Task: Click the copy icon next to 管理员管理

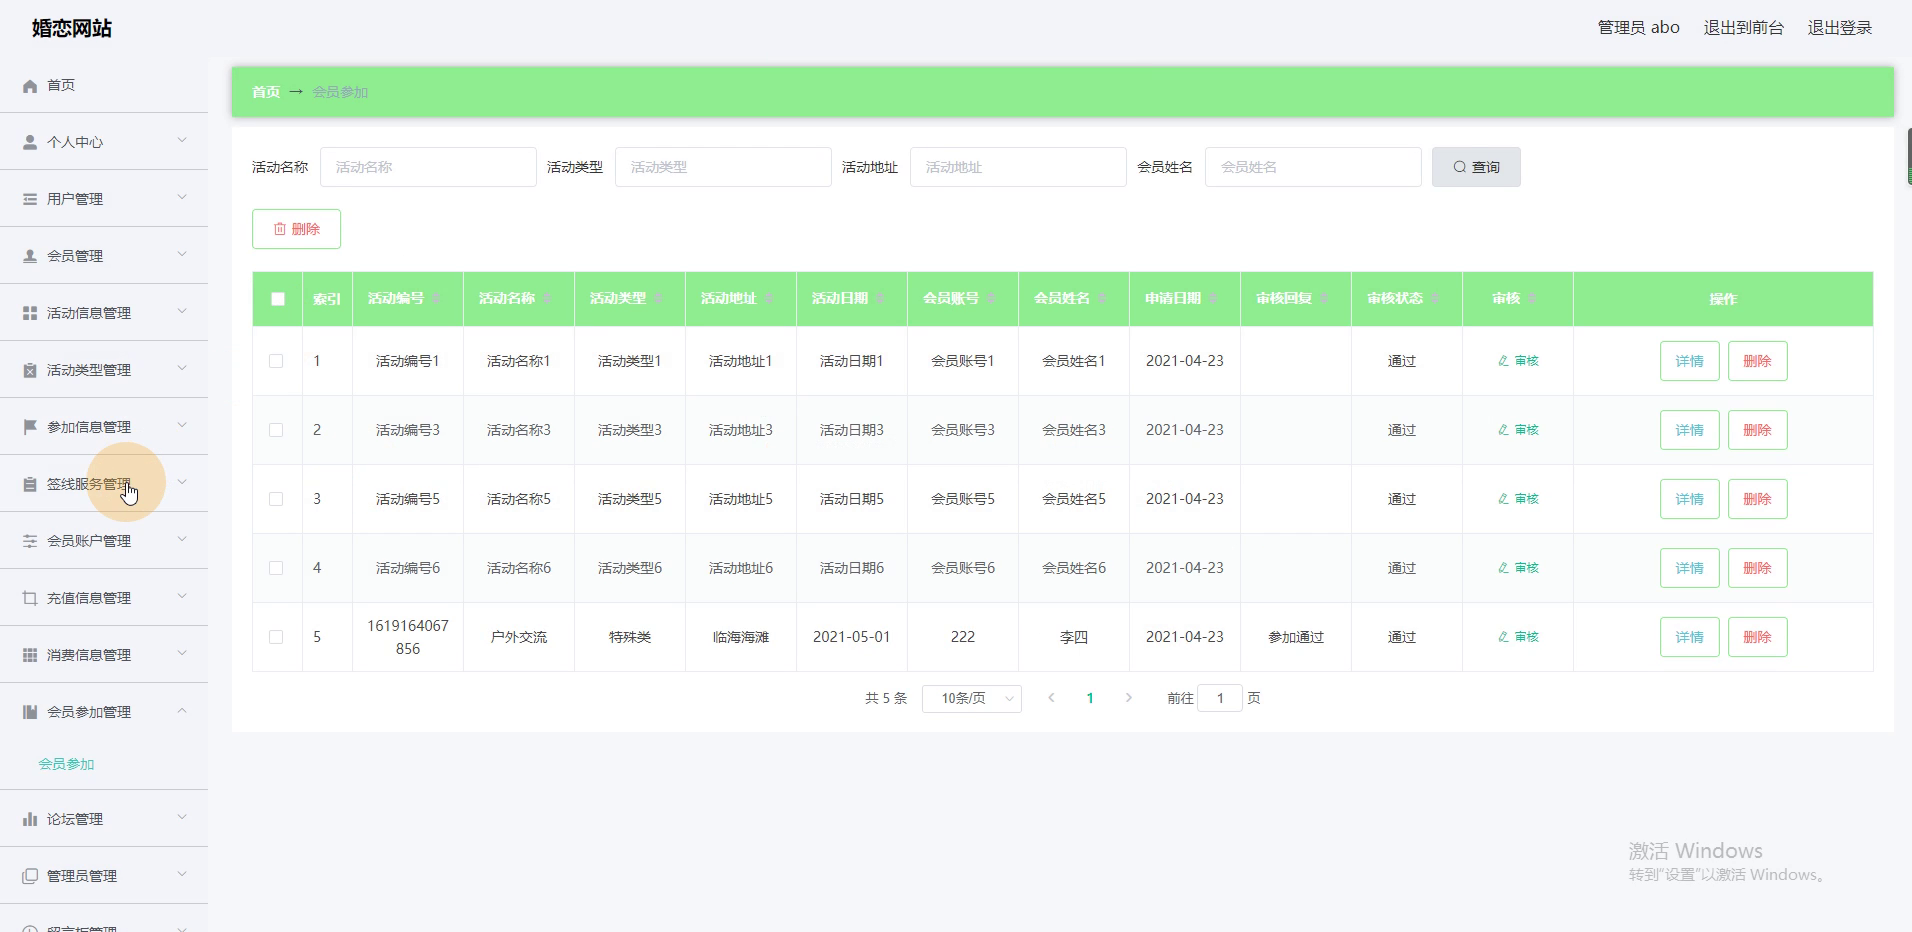Action: 30,877
